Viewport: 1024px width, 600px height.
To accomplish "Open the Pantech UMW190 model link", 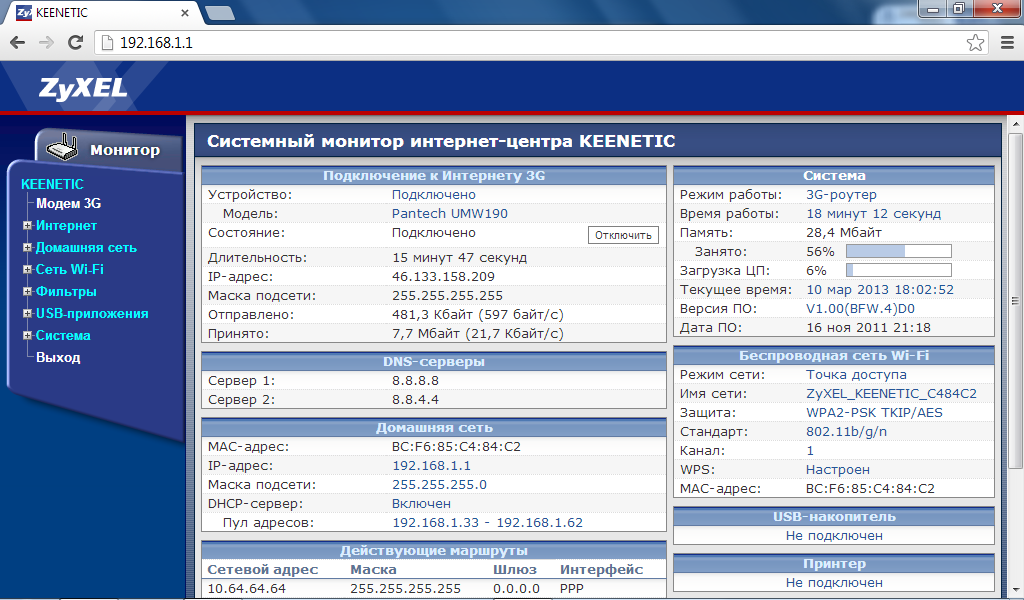I will [x=449, y=213].
